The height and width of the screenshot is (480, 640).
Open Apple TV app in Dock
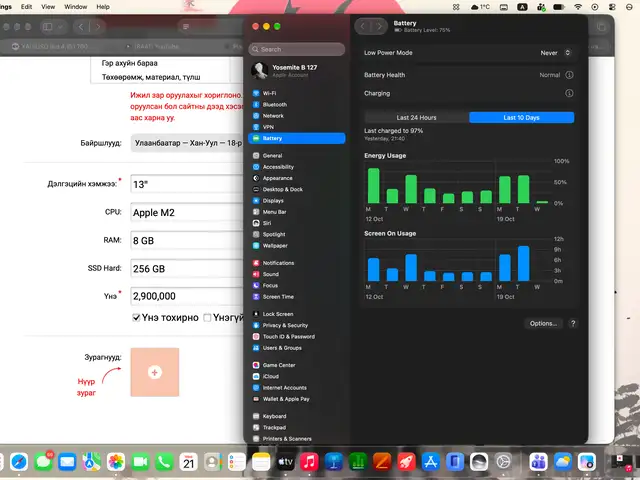(x=285, y=462)
